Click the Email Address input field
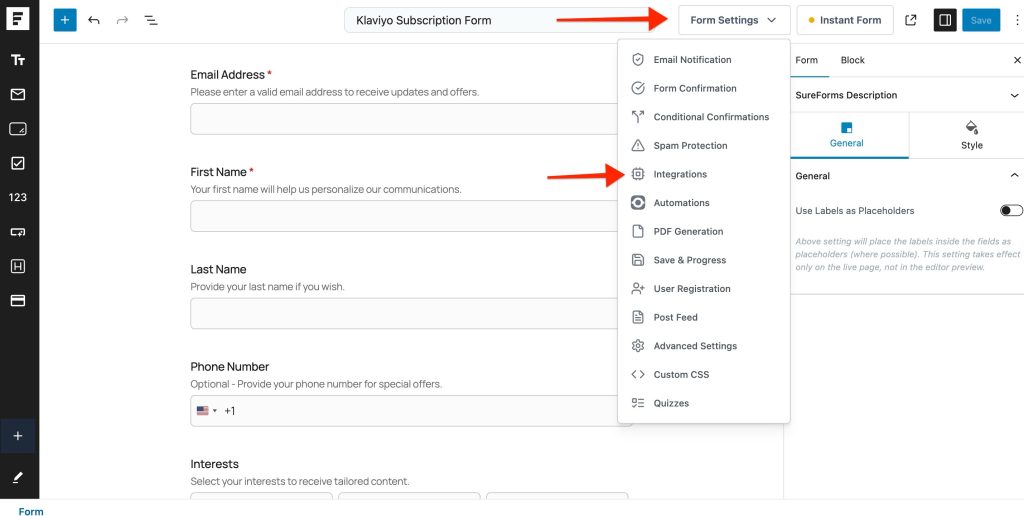This screenshot has height=516, width=1024. 405,119
